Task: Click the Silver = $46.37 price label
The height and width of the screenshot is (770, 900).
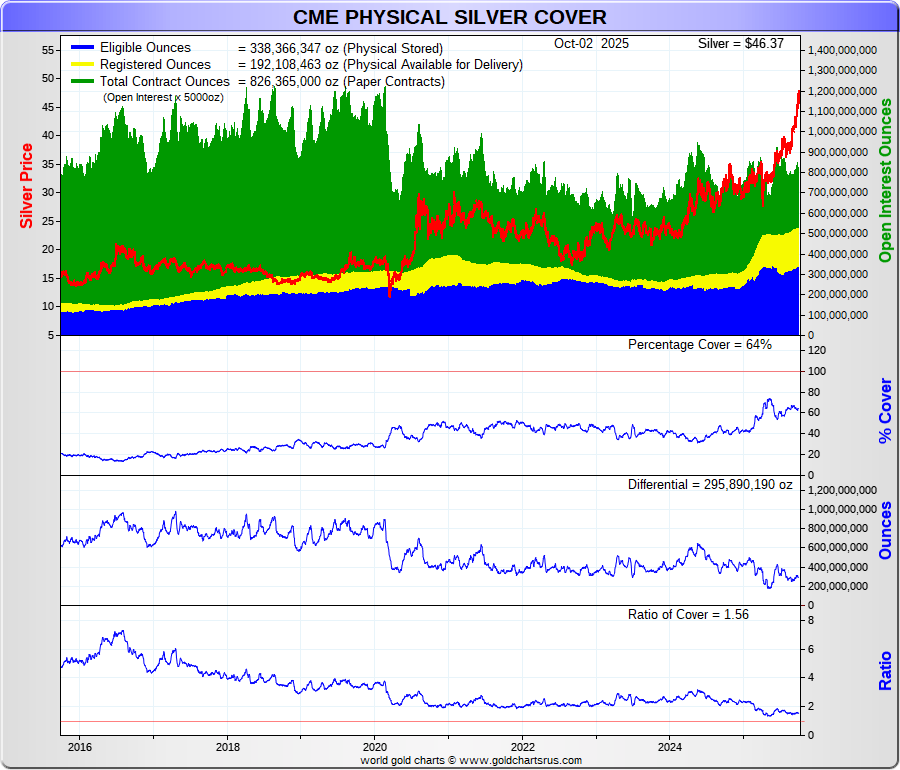Action: coord(740,44)
